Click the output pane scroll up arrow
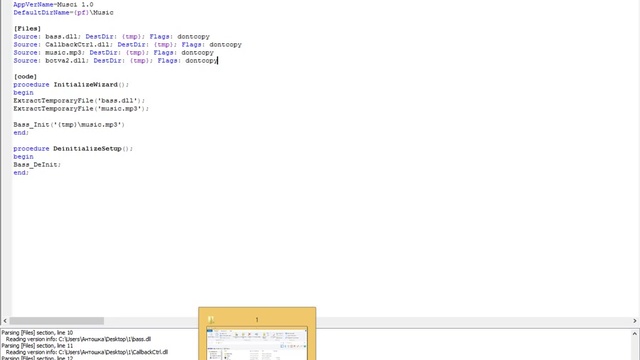This screenshot has width=640, height=360. tap(635, 333)
